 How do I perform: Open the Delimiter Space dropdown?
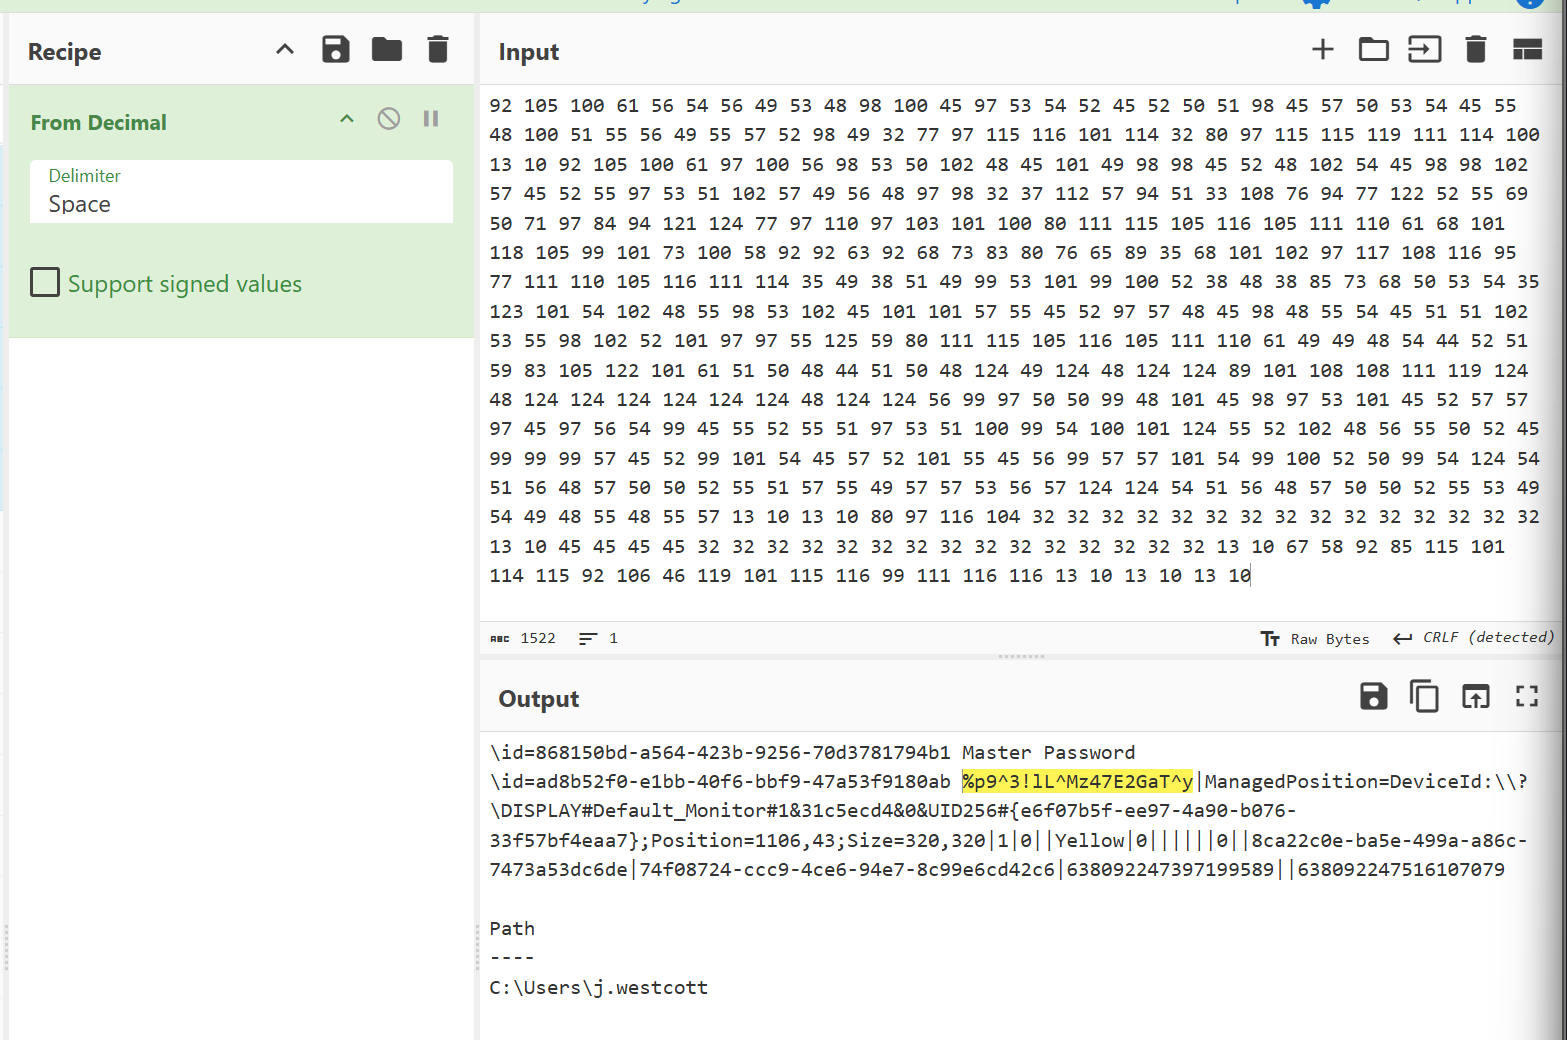click(x=241, y=191)
